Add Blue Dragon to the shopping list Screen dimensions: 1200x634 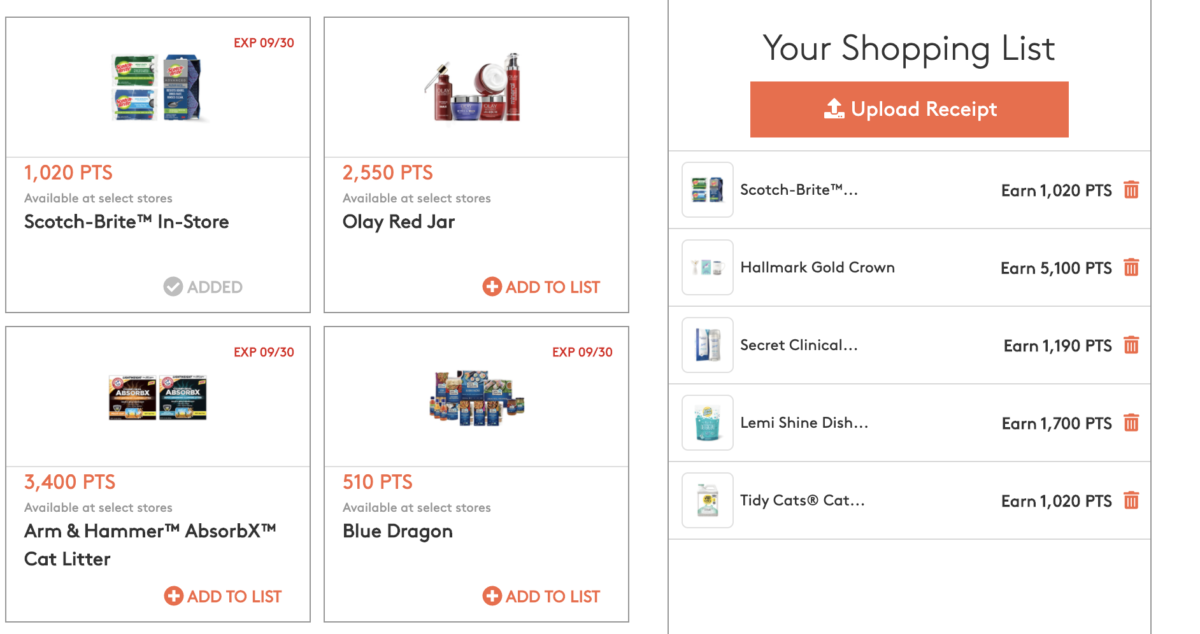coord(541,596)
